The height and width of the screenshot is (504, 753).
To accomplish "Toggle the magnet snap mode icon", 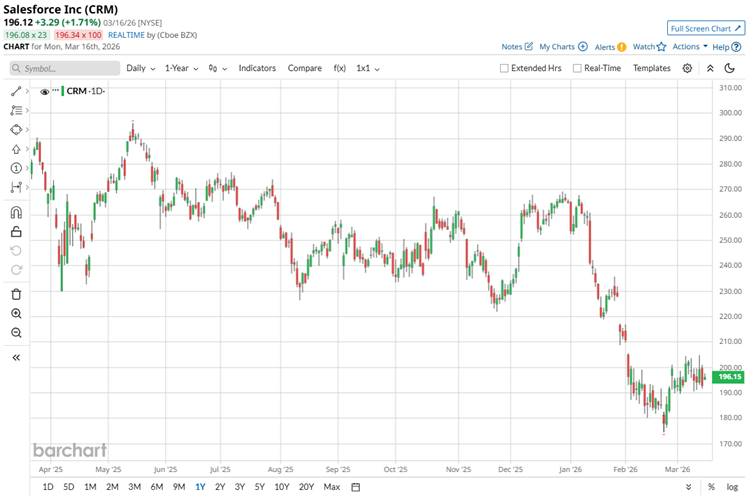I will [16, 212].
